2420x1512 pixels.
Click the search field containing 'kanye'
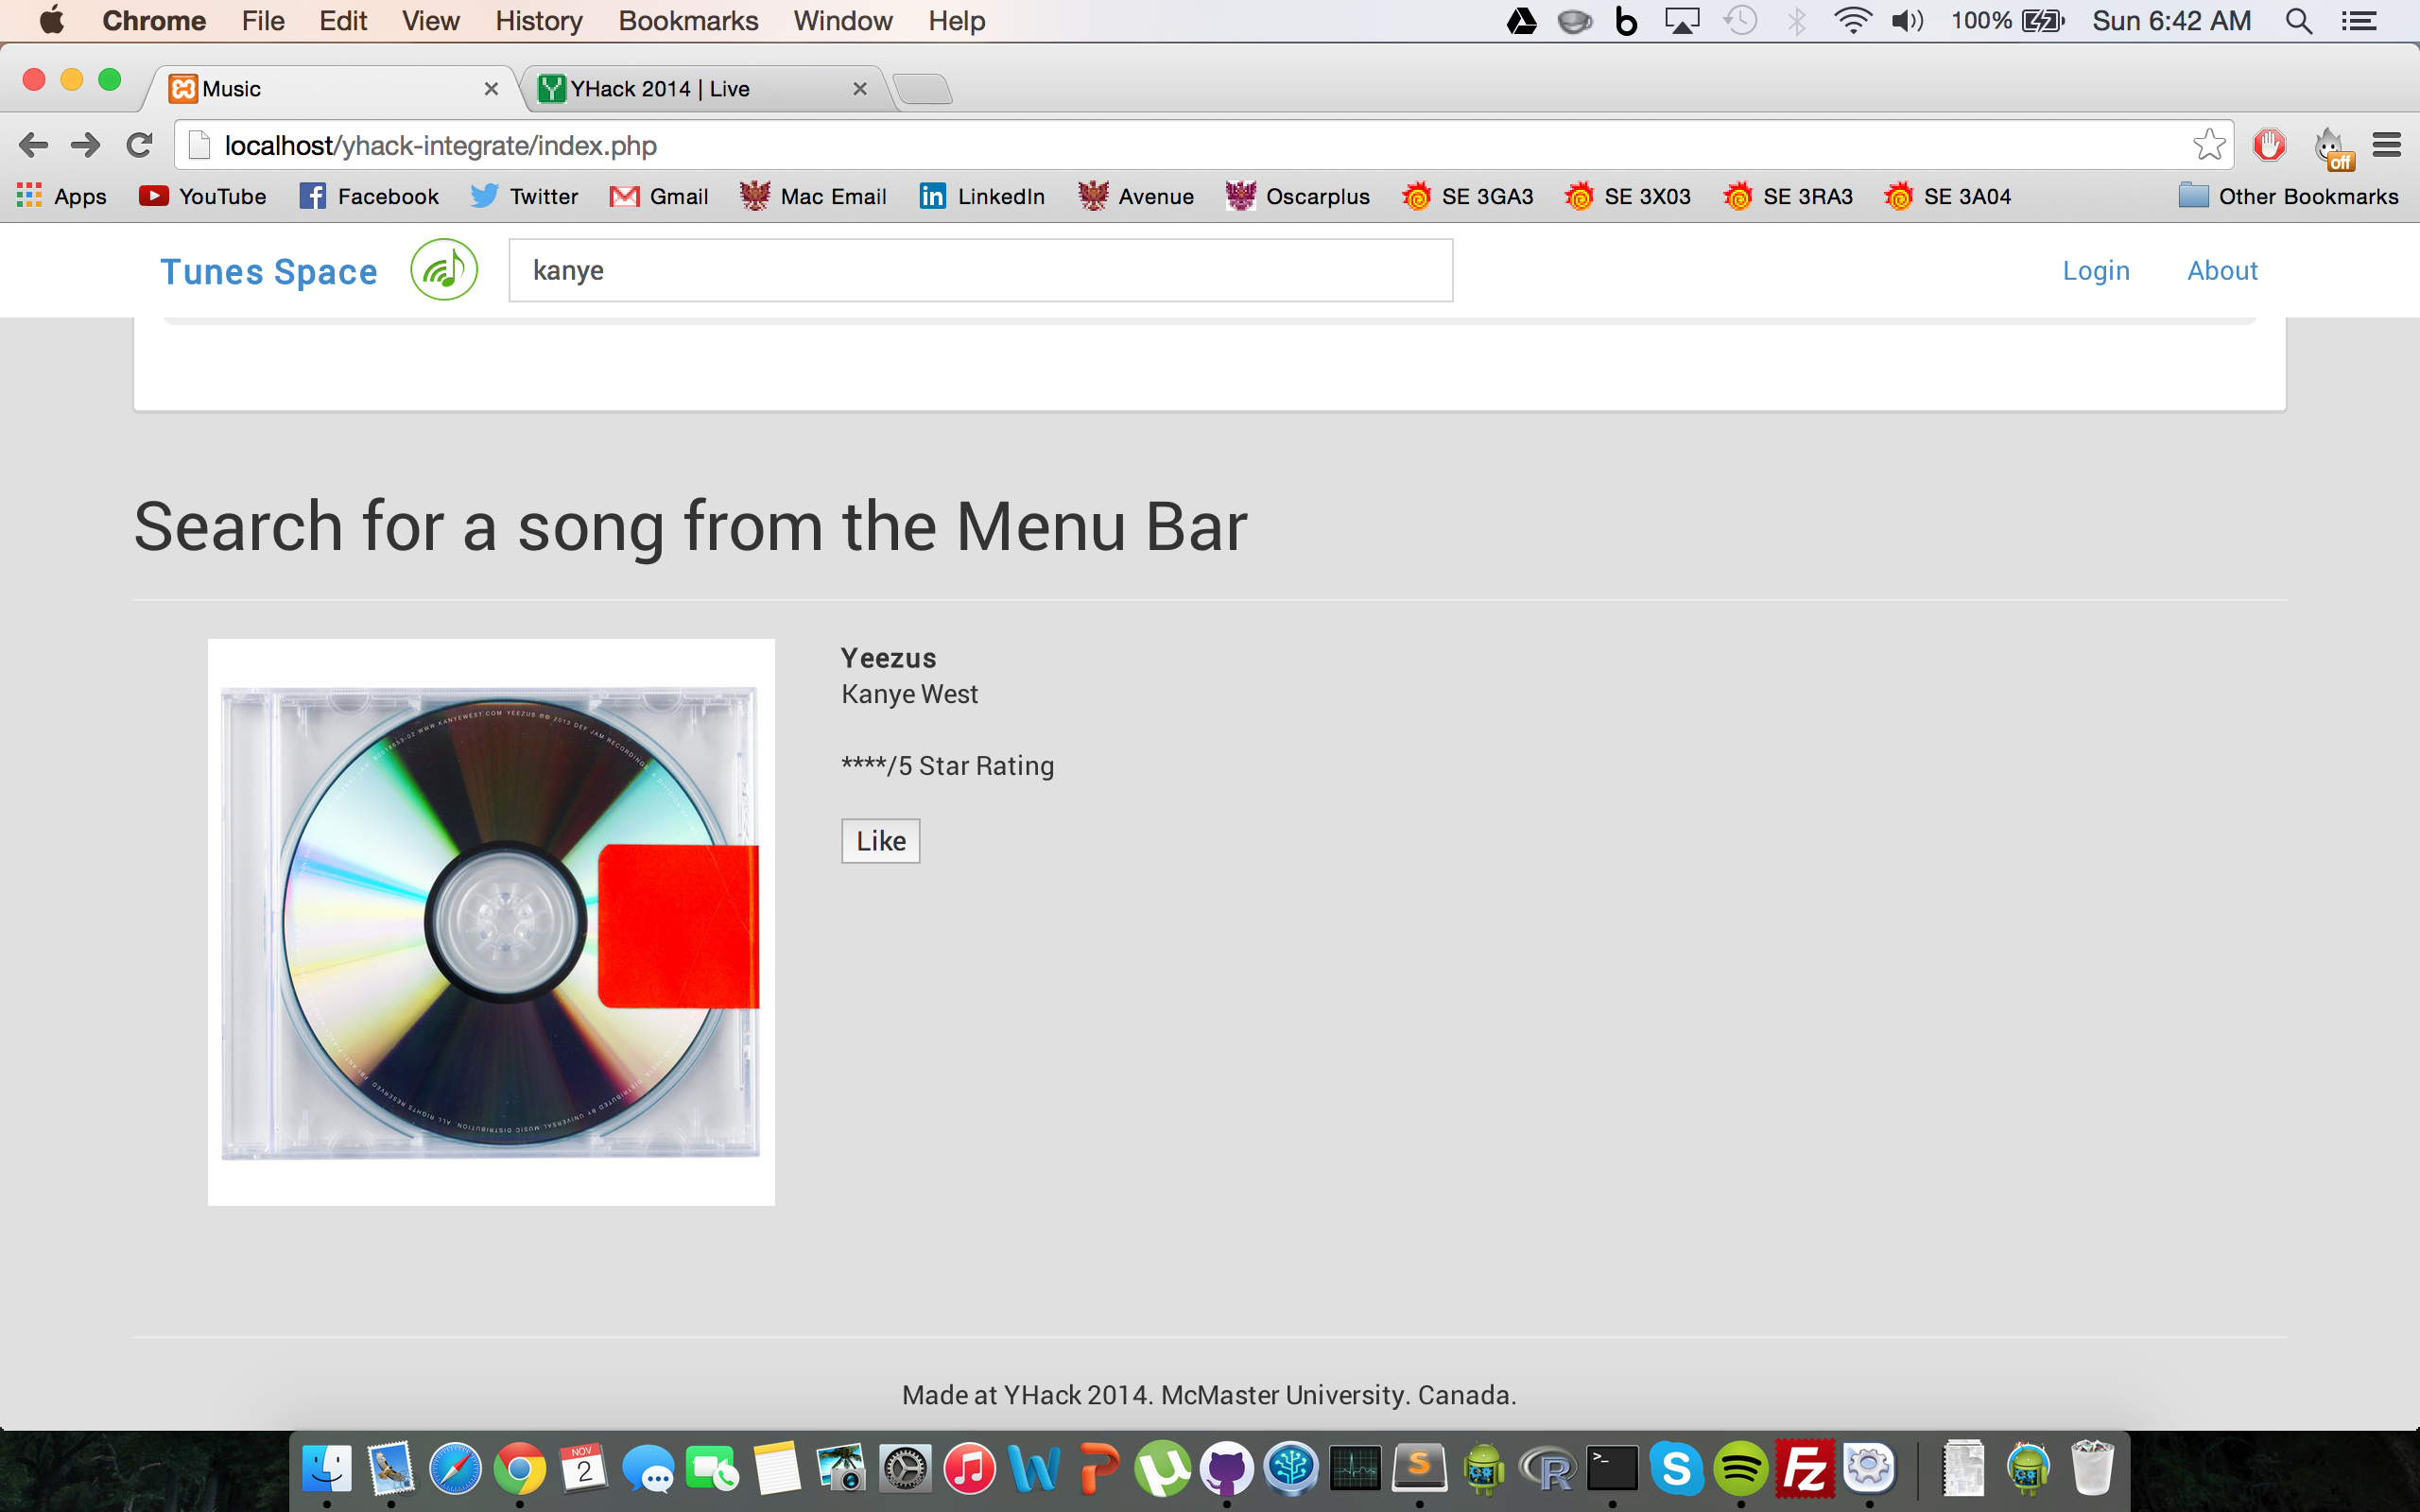click(x=980, y=270)
